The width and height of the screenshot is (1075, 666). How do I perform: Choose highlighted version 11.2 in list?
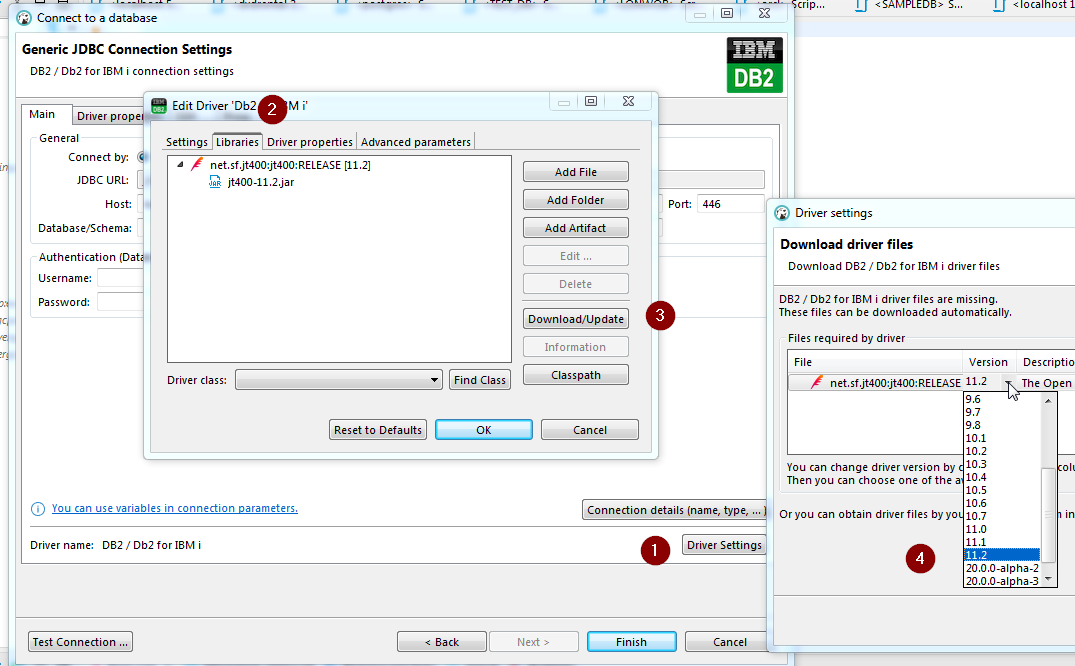coord(1002,555)
